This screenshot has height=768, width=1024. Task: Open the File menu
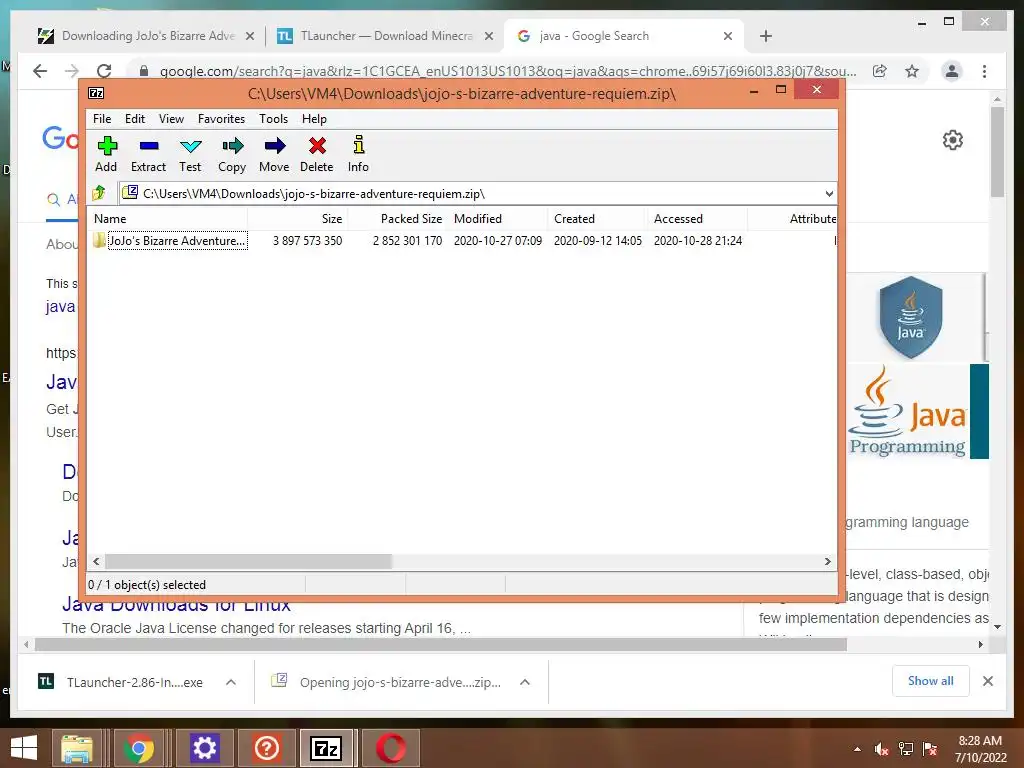[x=102, y=119]
